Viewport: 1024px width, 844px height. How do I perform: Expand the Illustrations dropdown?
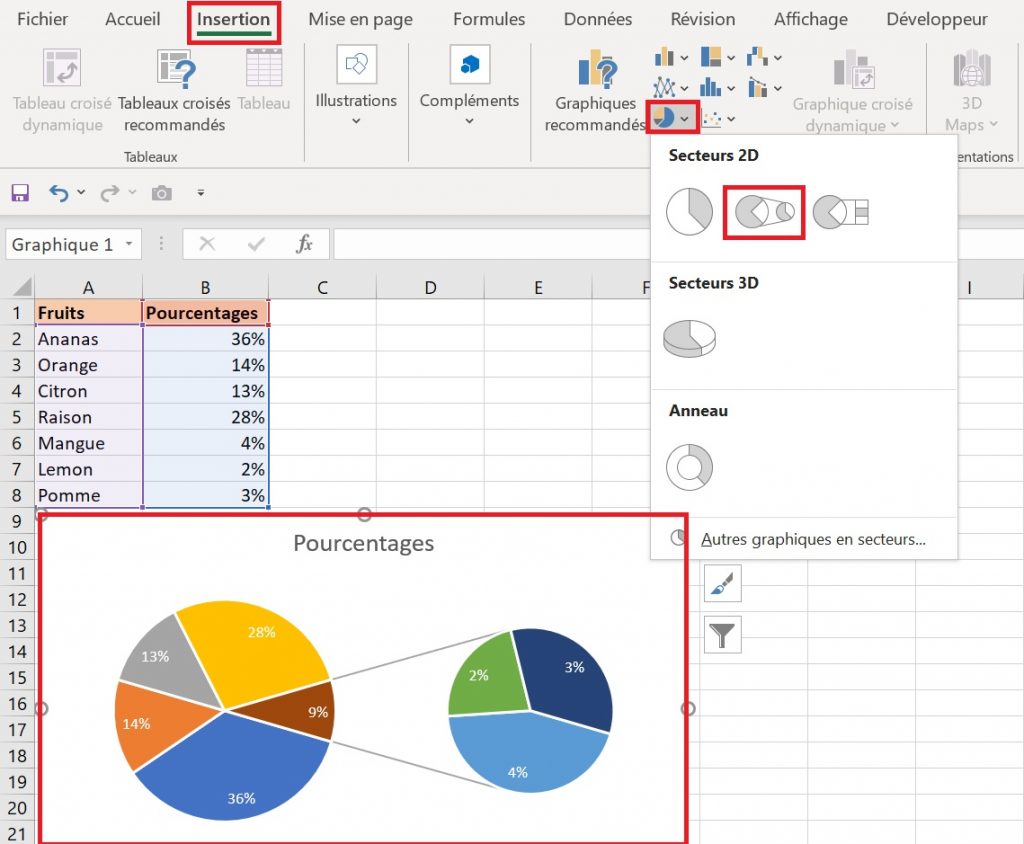click(356, 120)
